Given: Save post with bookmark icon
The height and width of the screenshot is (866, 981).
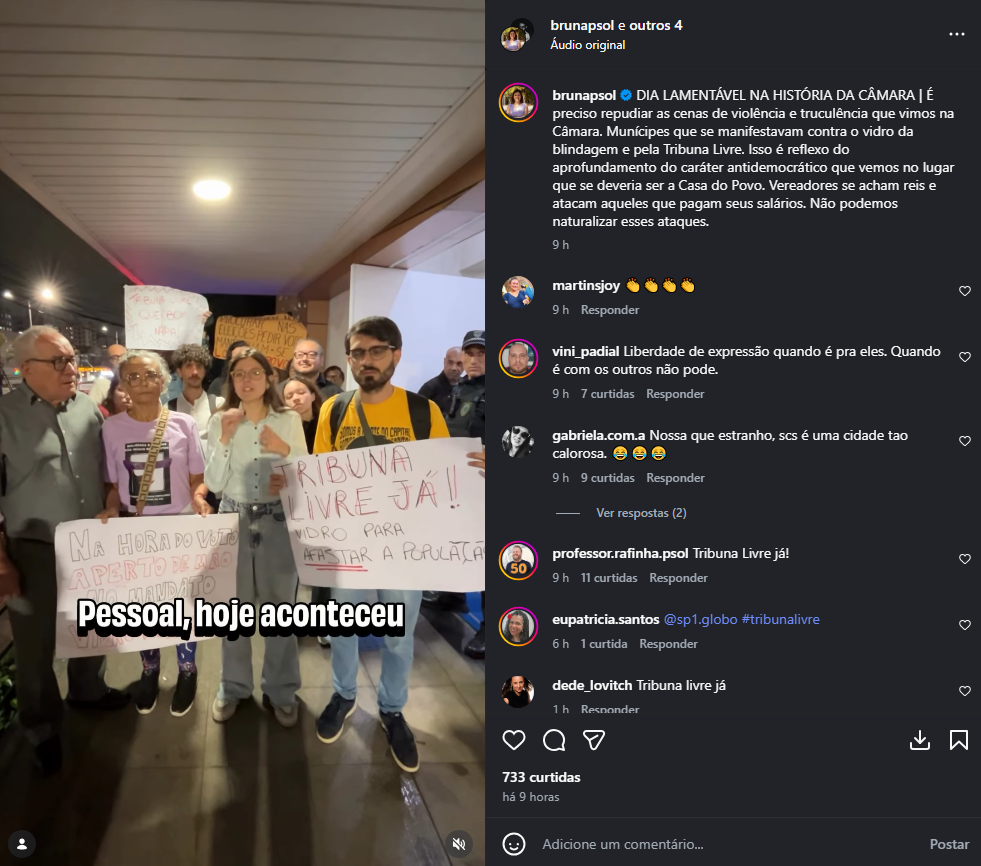Looking at the screenshot, I should [x=958, y=740].
